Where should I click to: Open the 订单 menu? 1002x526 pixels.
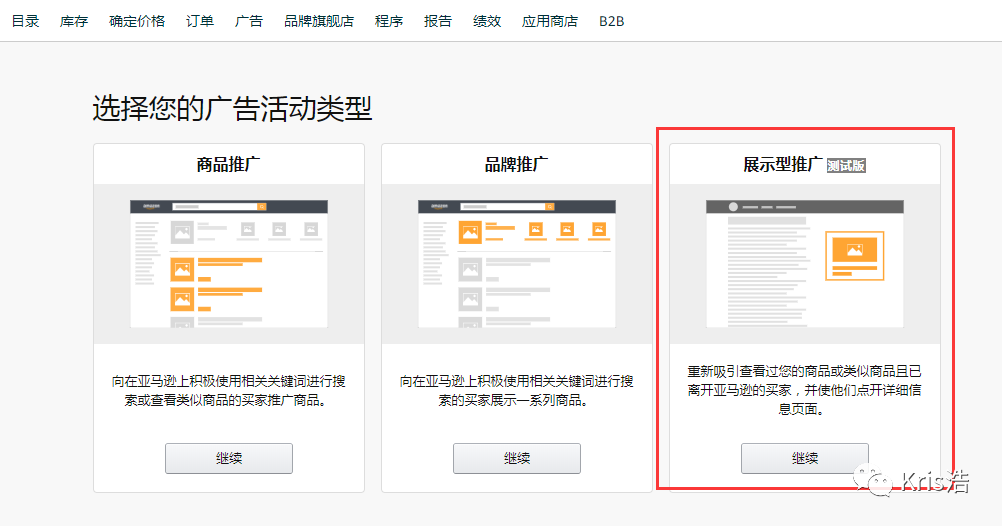[x=200, y=21]
